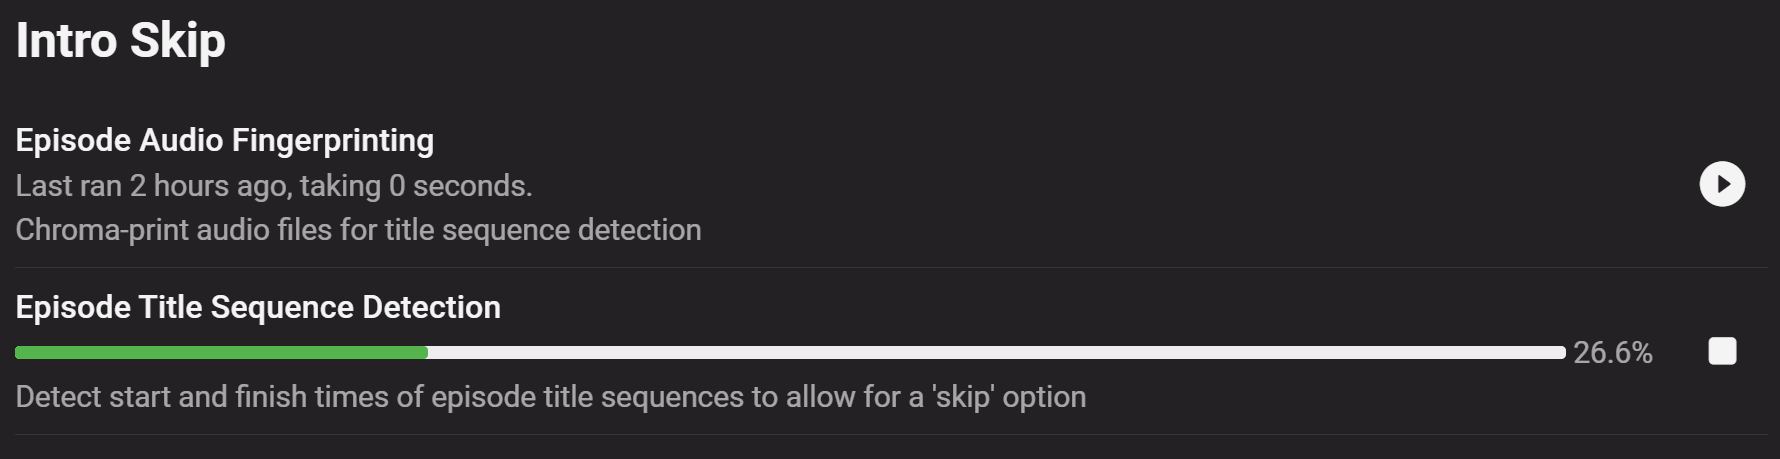
Task: Click where the green progress fill ends
Action: click(426, 352)
